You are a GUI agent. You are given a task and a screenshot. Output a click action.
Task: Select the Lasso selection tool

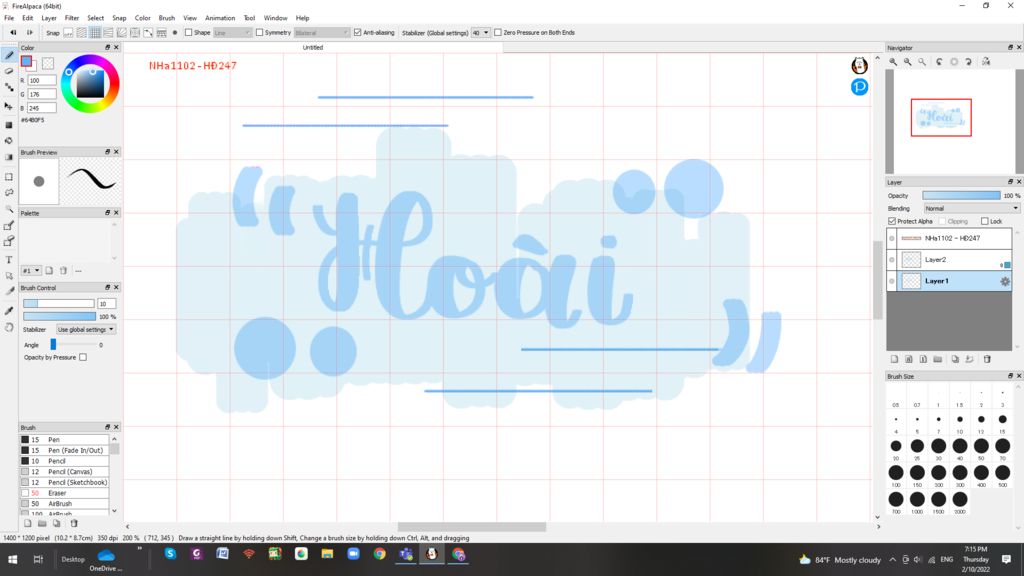click(9, 193)
